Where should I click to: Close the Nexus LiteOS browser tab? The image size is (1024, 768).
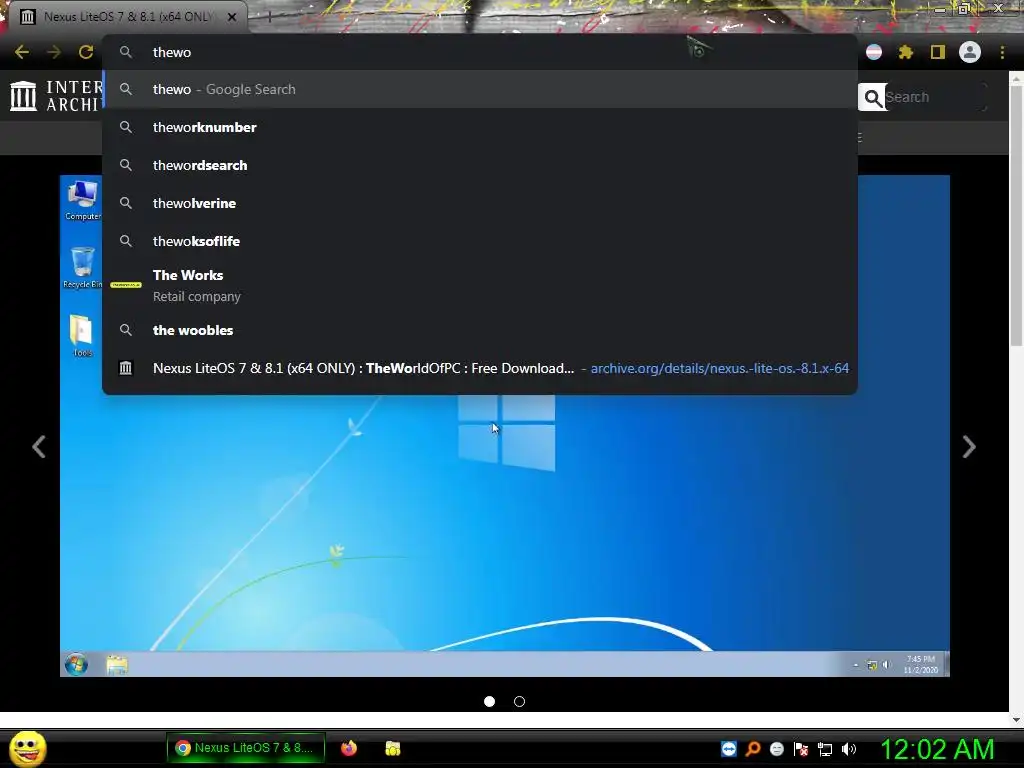tap(231, 17)
